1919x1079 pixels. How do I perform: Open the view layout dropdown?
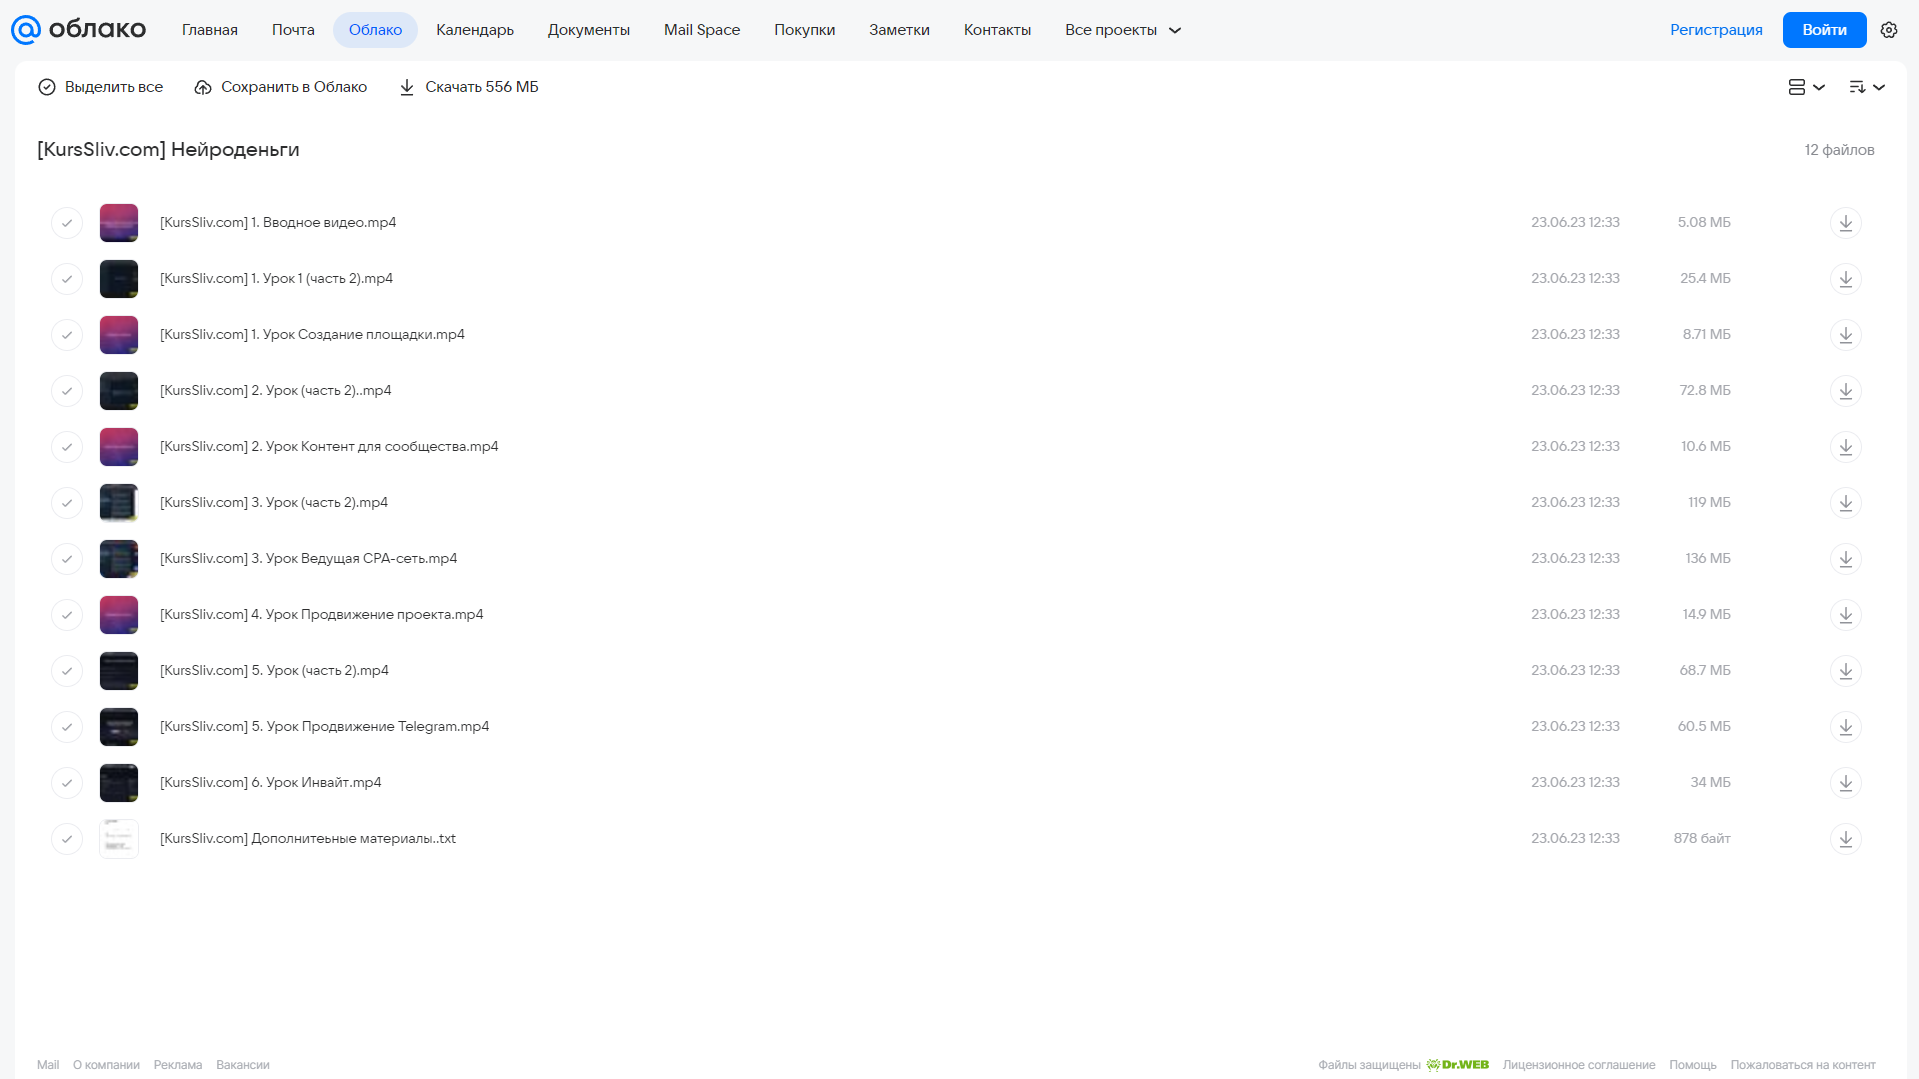coord(1806,87)
